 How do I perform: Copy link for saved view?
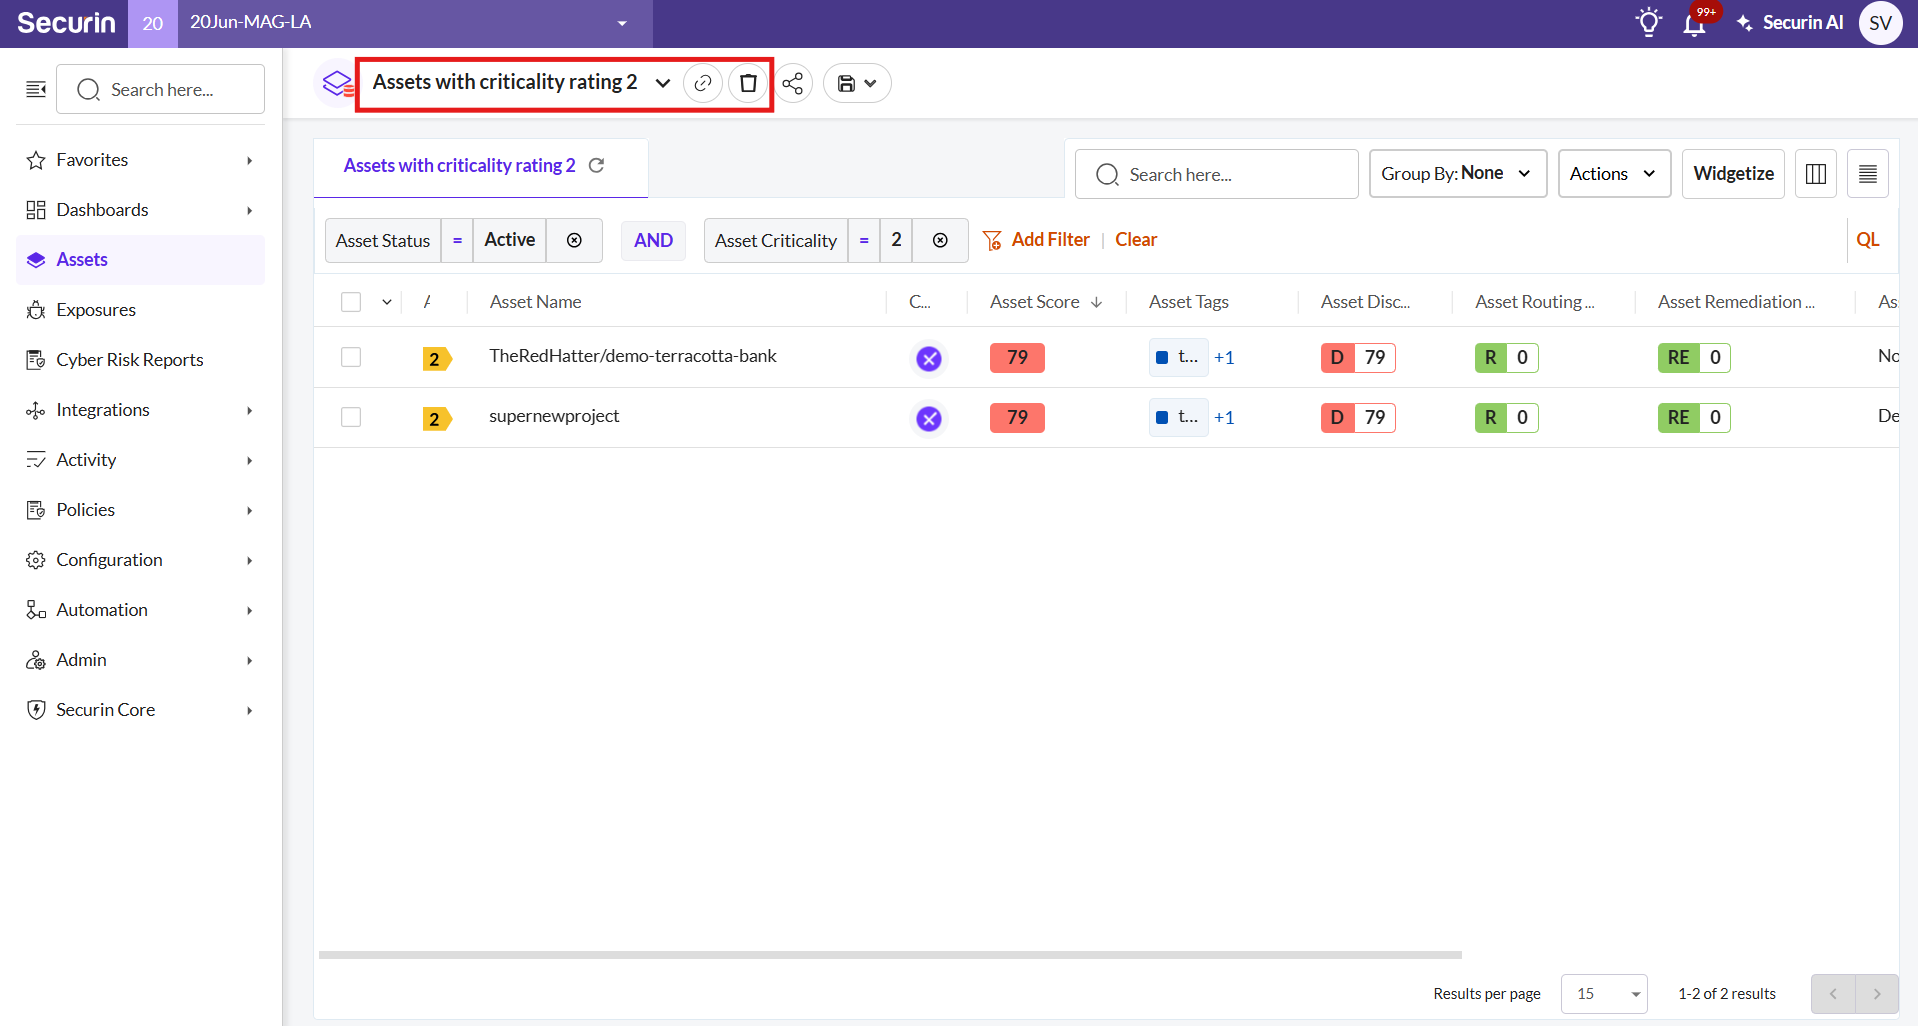point(703,83)
